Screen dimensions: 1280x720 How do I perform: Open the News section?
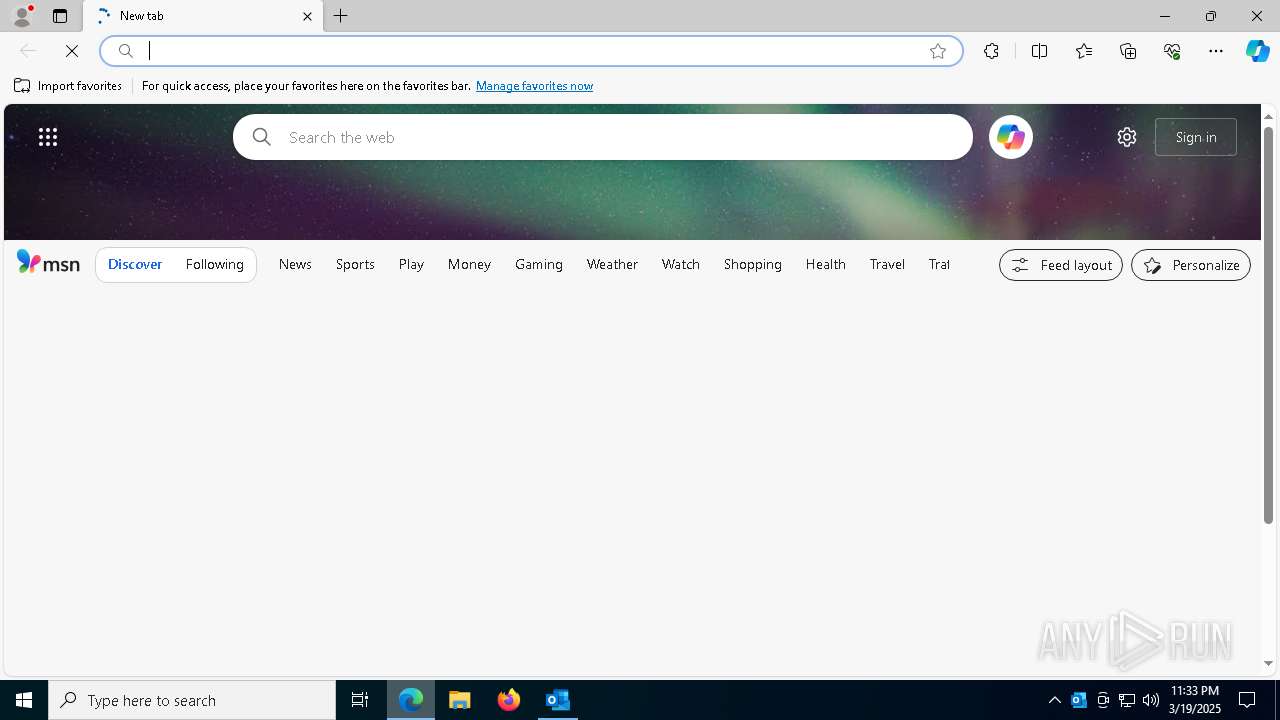(295, 264)
